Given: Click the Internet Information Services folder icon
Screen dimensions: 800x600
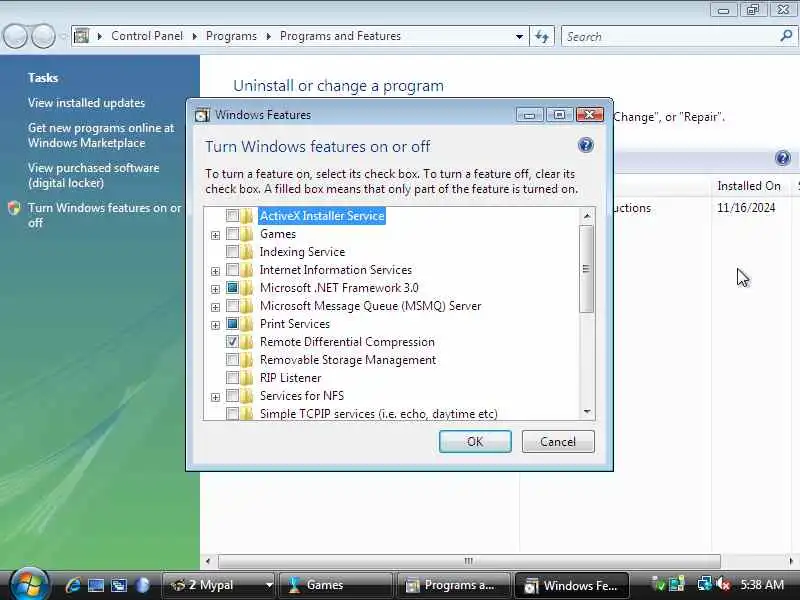Looking at the screenshot, I should tap(247, 270).
